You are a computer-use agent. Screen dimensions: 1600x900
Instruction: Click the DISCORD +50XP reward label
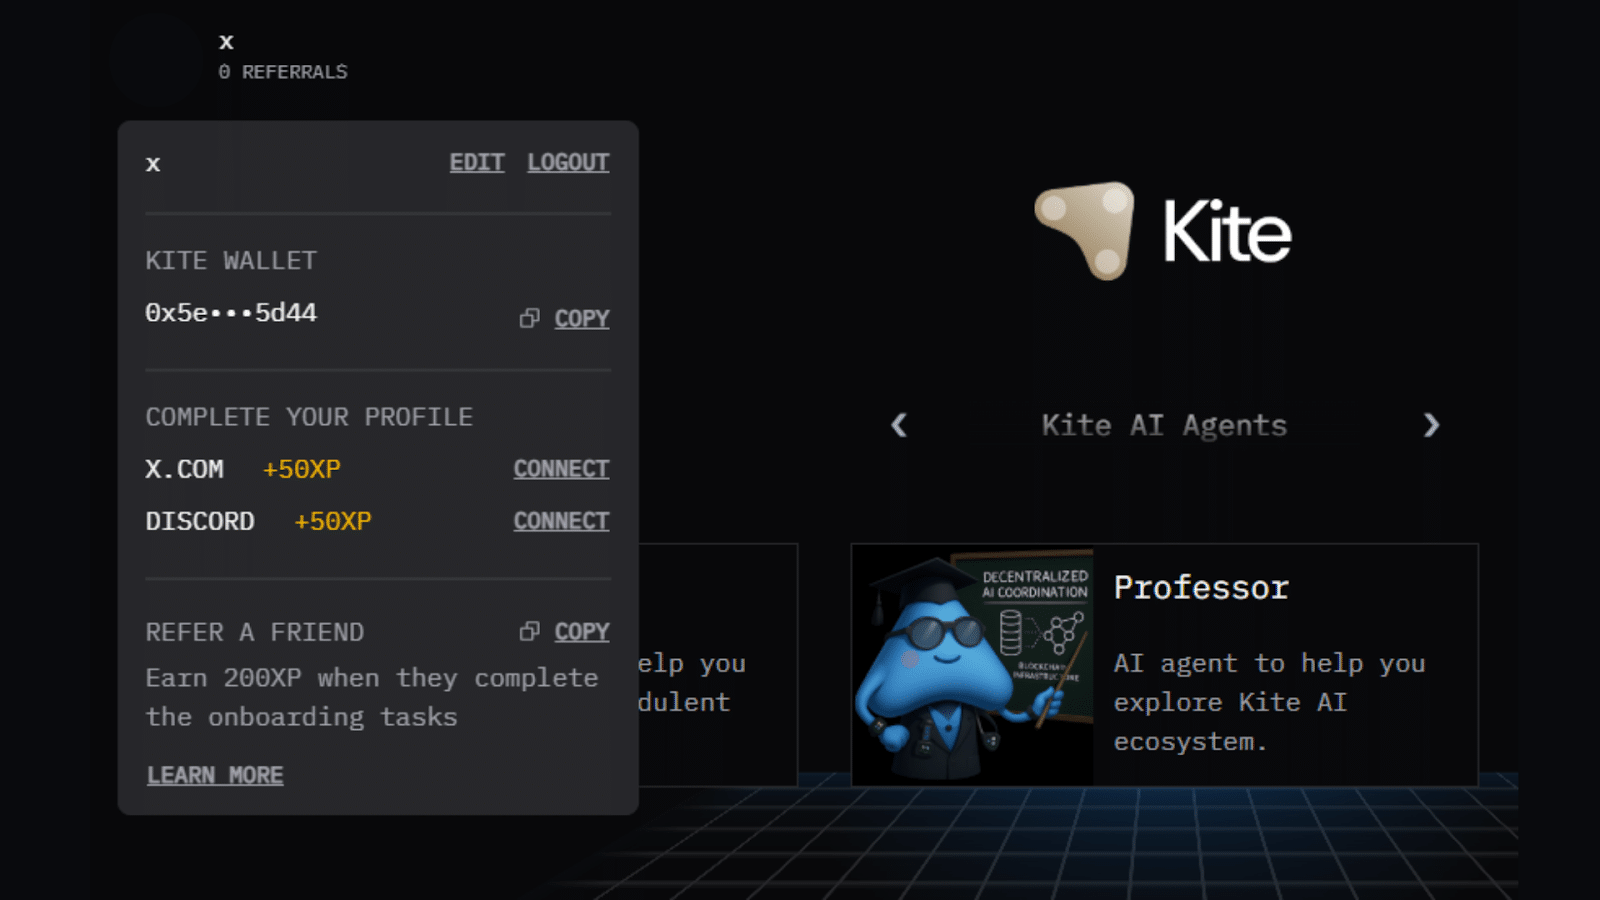(333, 521)
